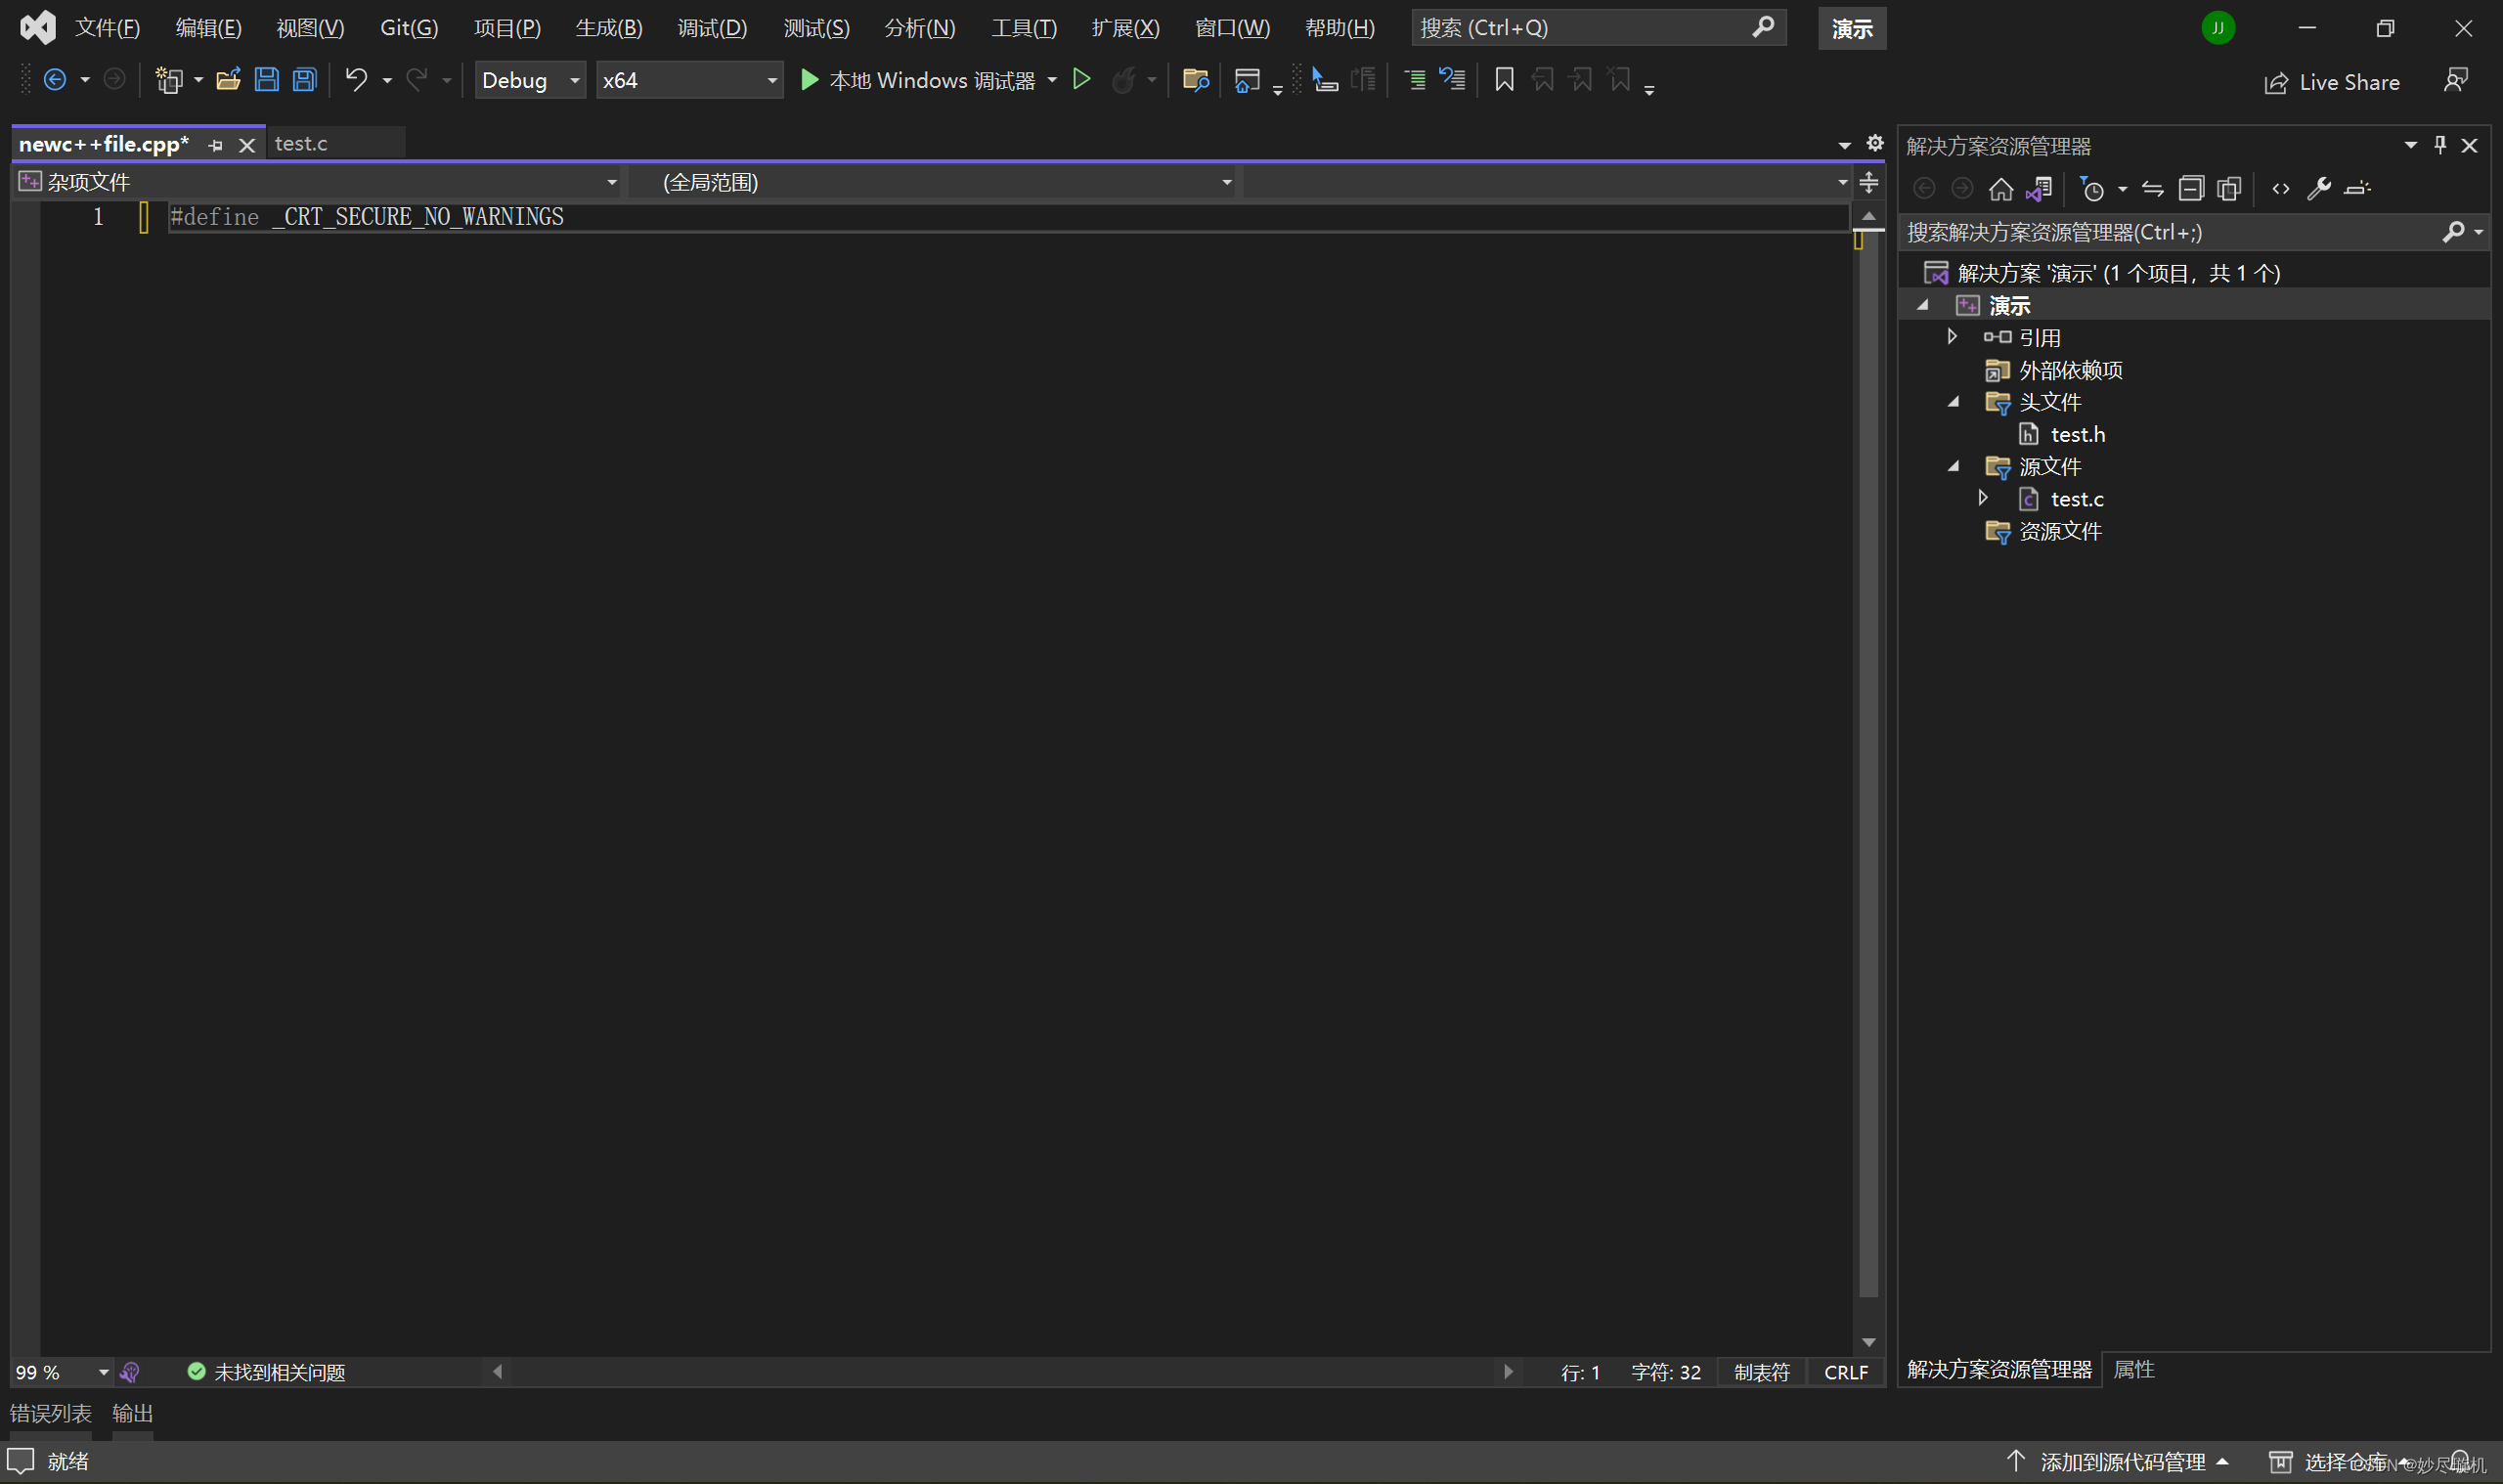
Task: Open the Debug configuration dropdown
Action: (530, 79)
